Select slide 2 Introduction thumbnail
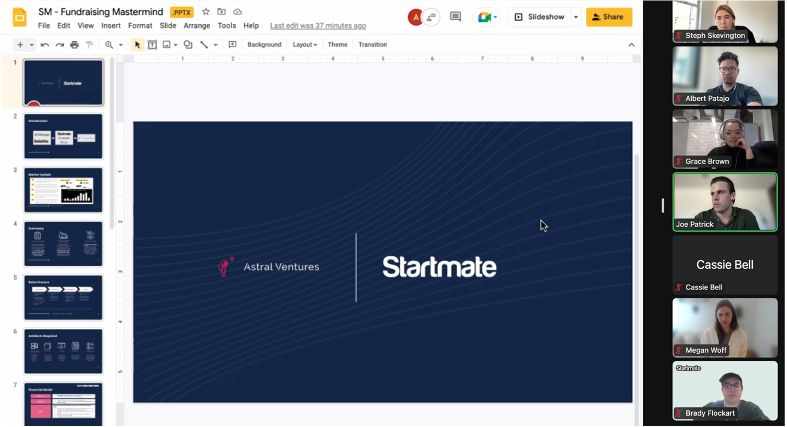The width and height of the screenshot is (787, 427). (63, 136)
